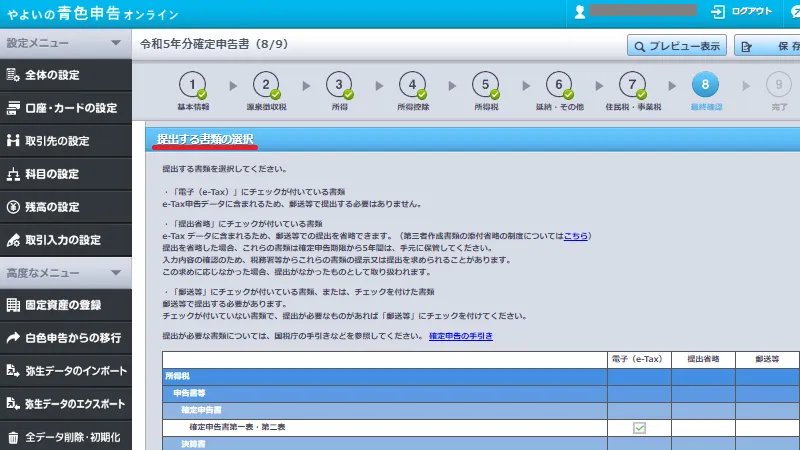Click the 取引先の設定 icon
Screen dimensions: 800x450
tap(13, 140)
